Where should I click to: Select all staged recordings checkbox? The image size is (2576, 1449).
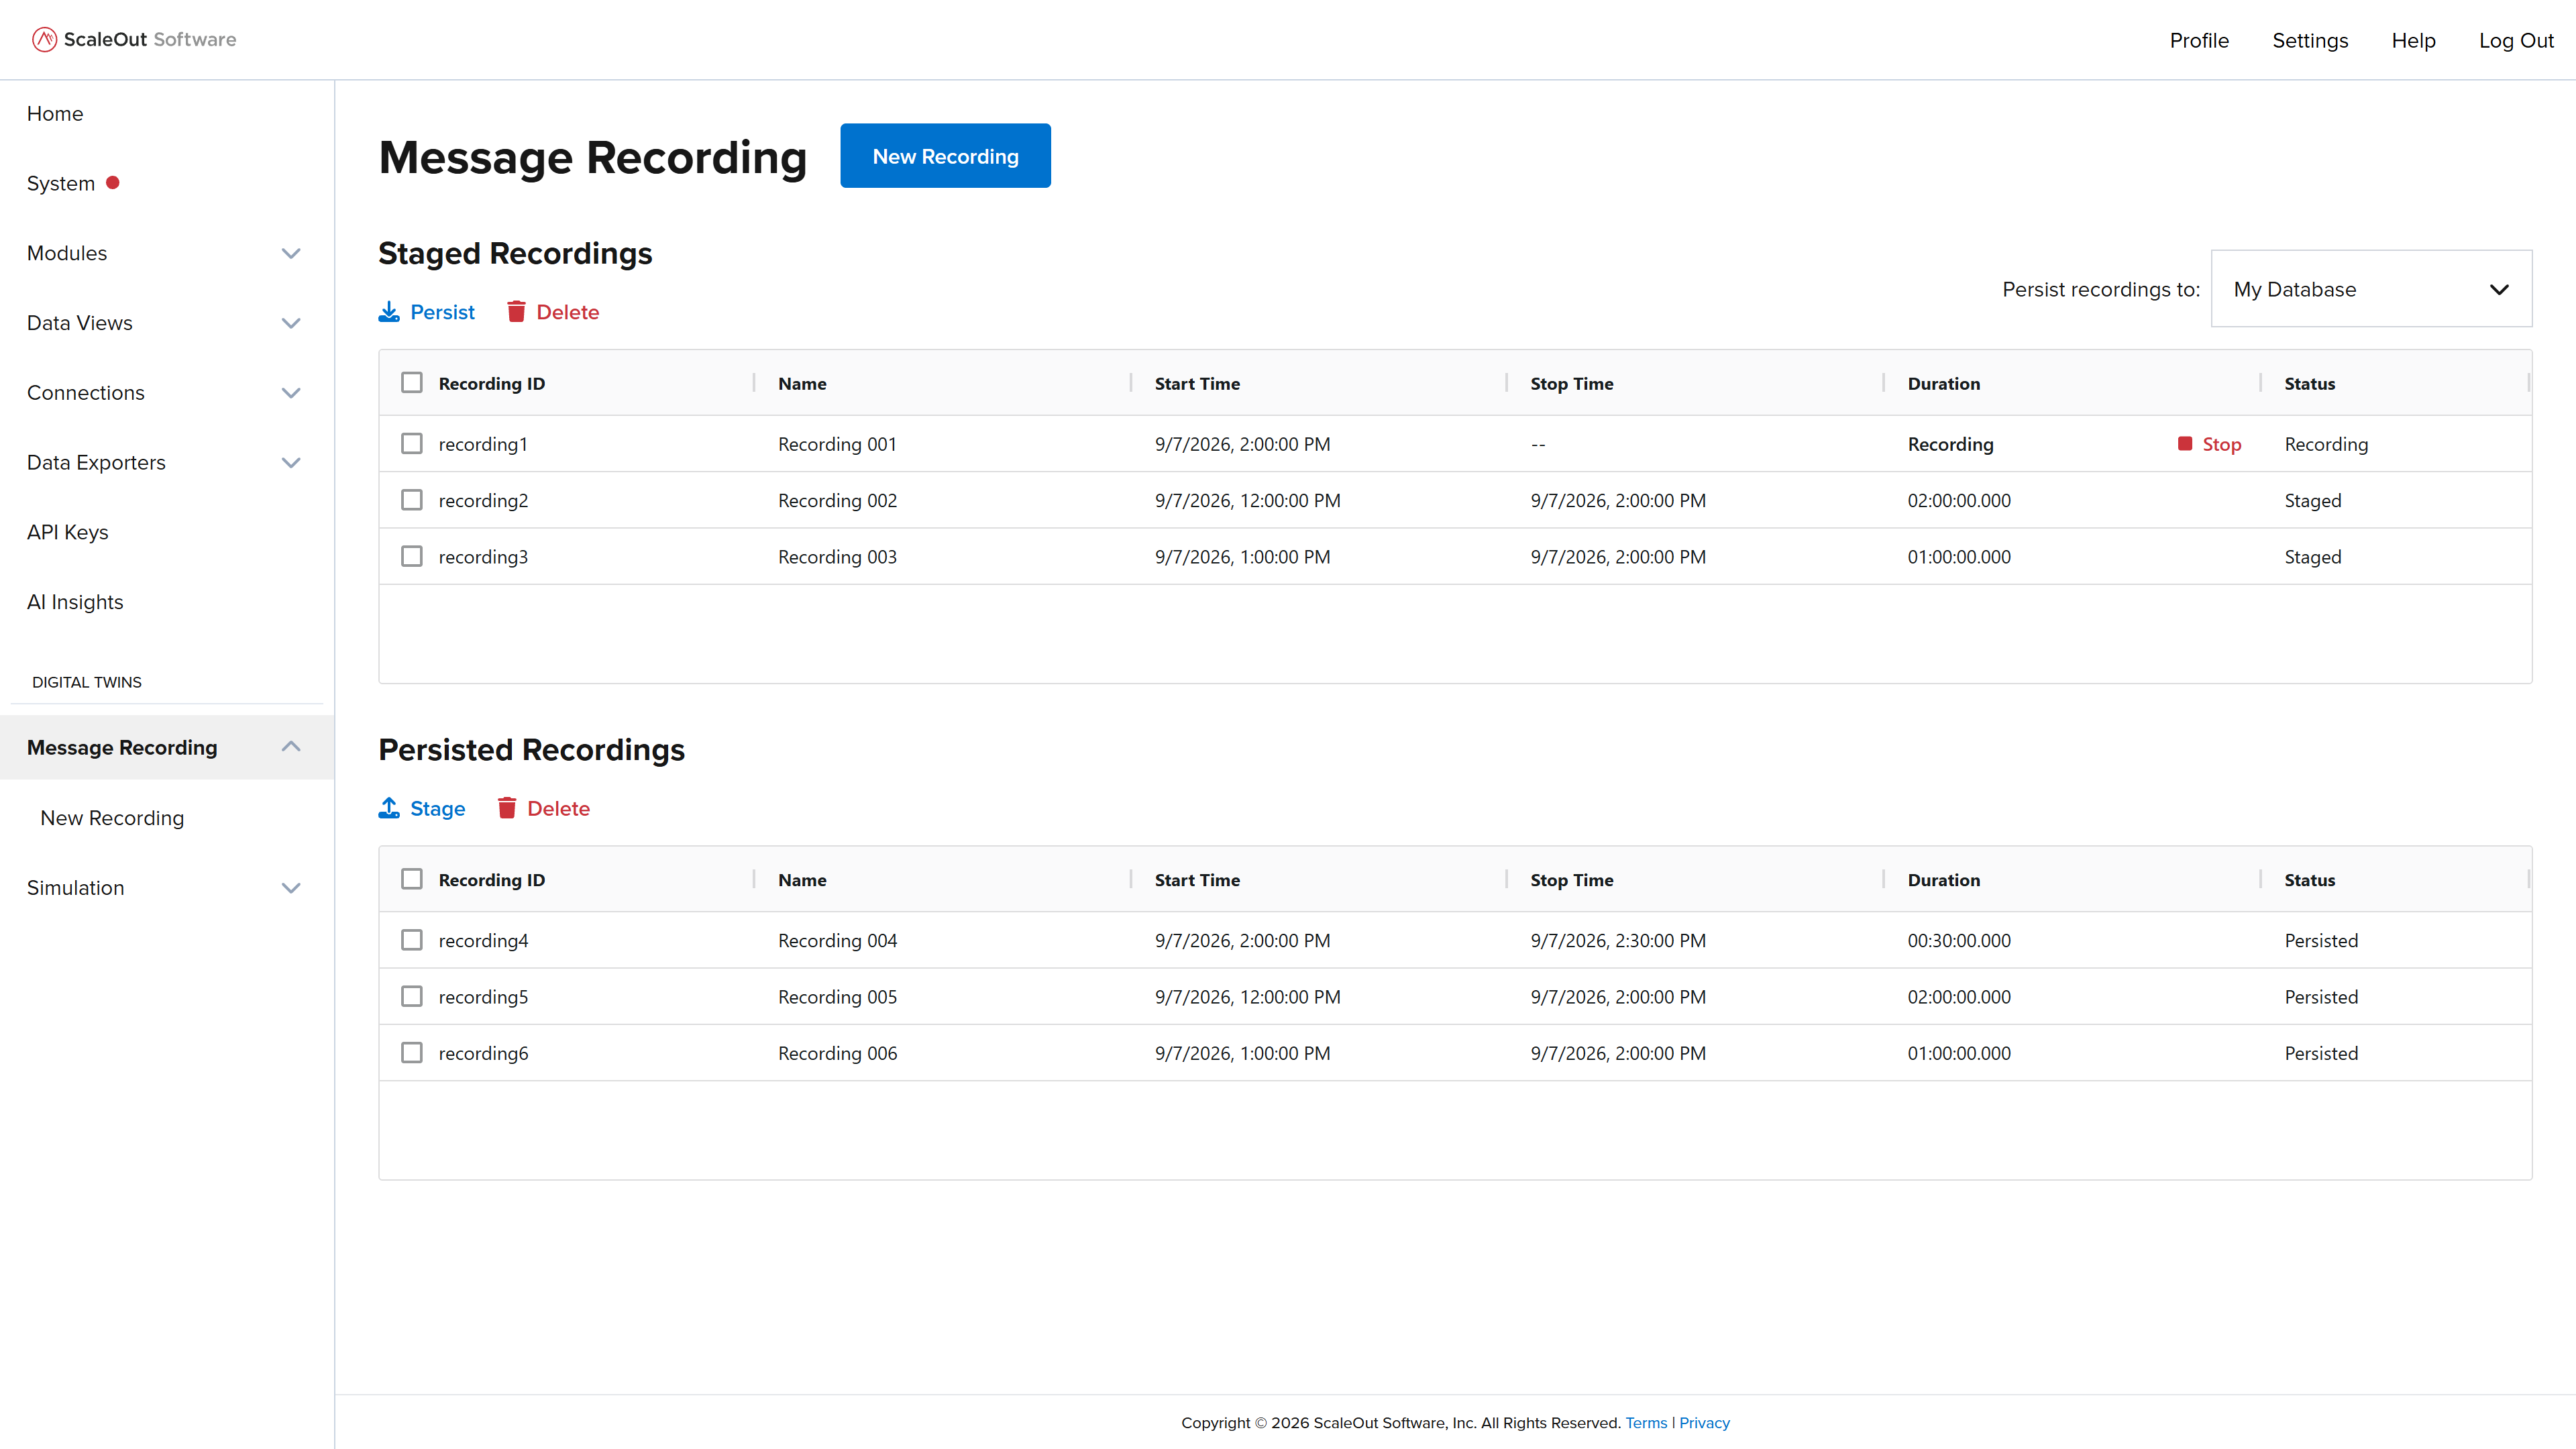412,383
